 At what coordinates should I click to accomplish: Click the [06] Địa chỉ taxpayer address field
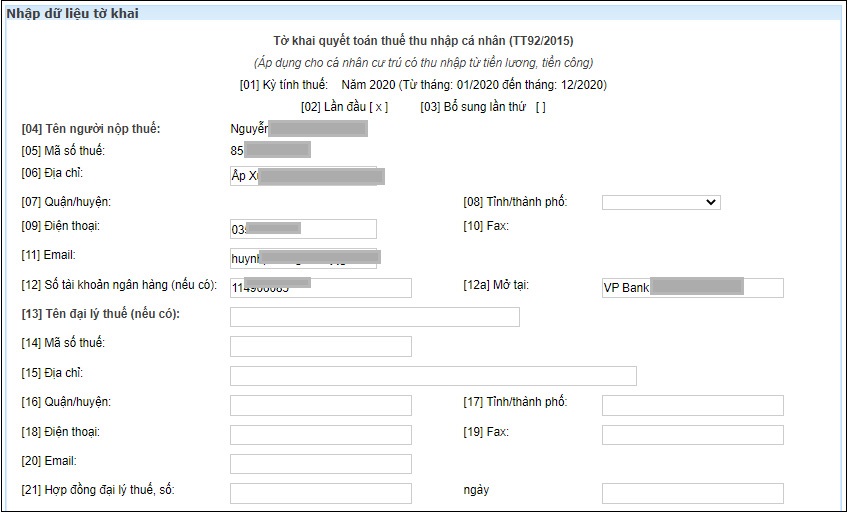coord(303,177)
